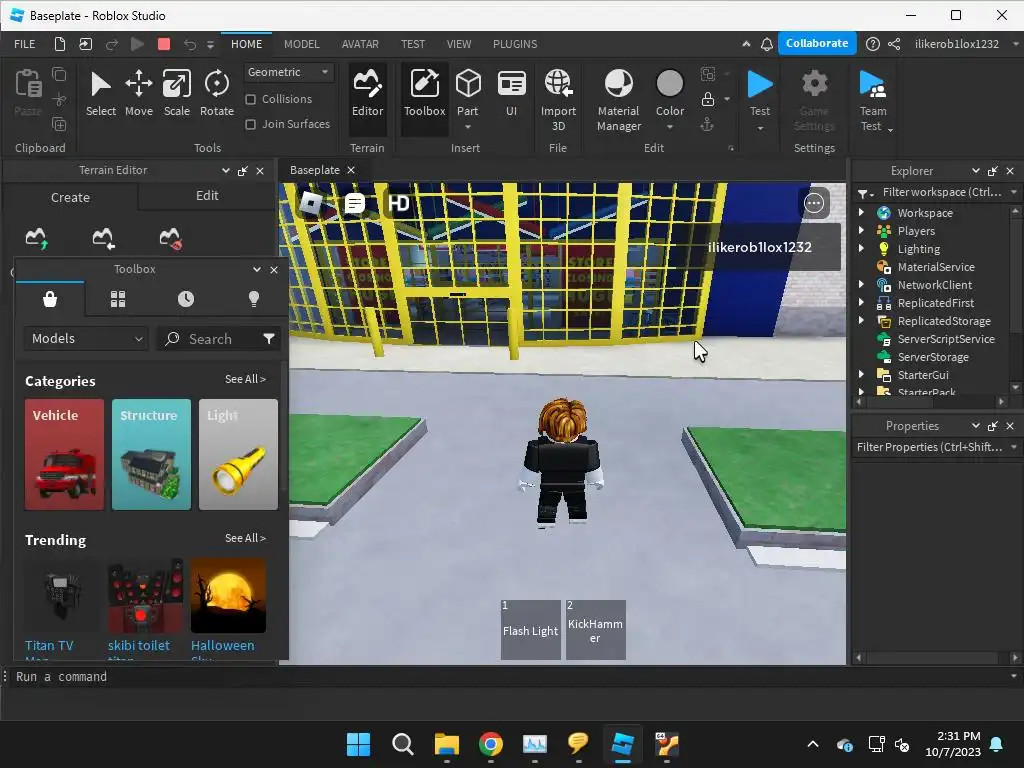Open the Toolbox Creations lightbulb tab

[253, 299]
